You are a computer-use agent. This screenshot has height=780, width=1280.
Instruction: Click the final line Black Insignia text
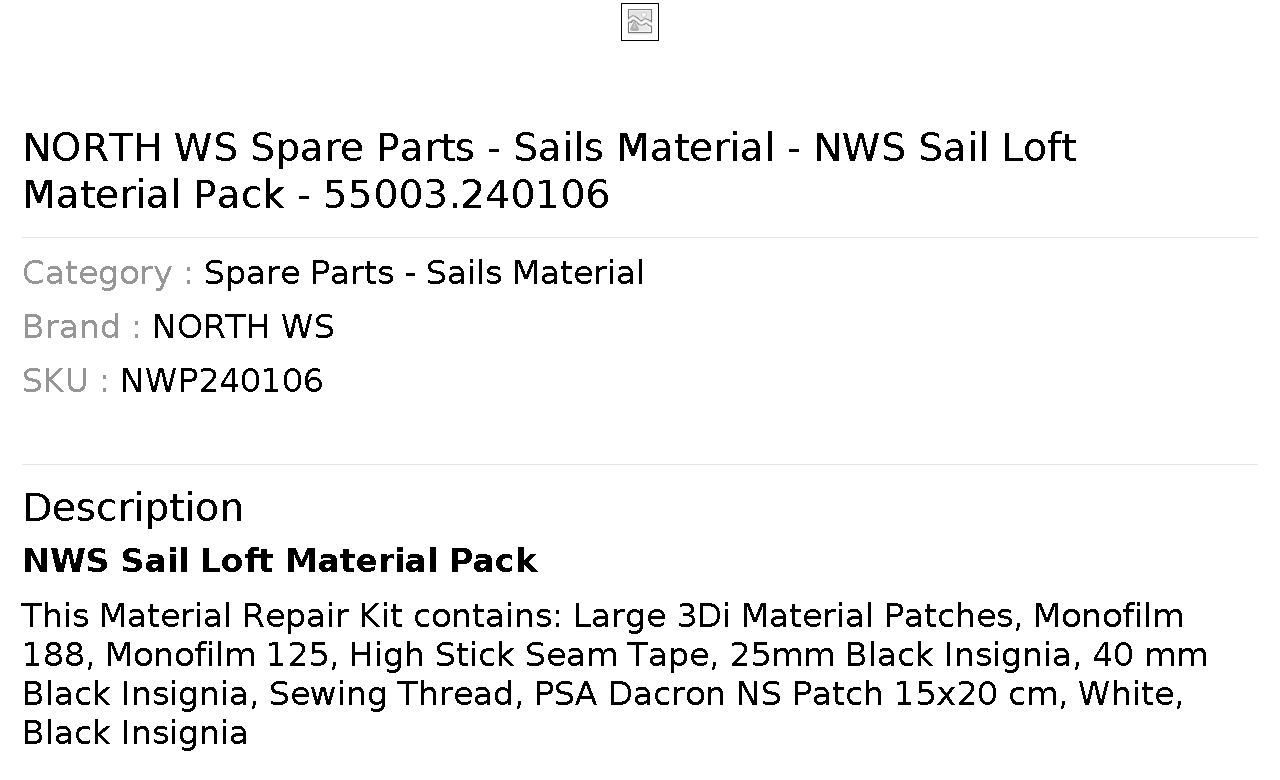[x=135, y=732]
